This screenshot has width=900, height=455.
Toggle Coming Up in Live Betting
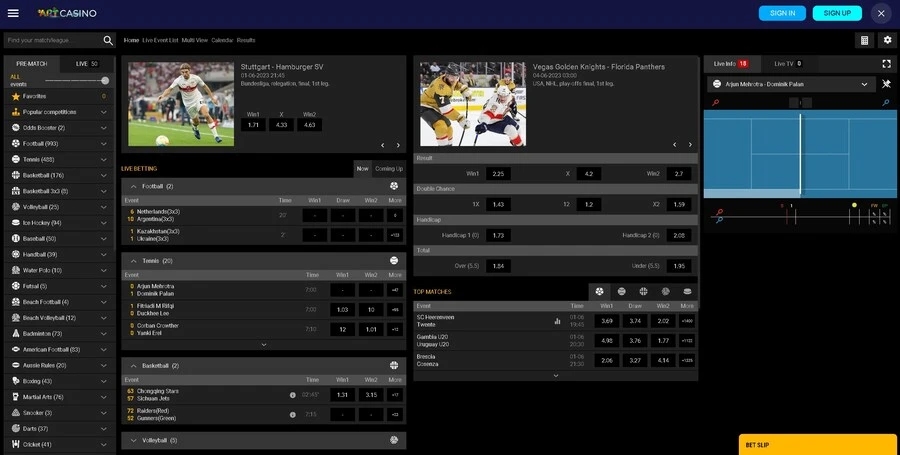coord(389,169)
